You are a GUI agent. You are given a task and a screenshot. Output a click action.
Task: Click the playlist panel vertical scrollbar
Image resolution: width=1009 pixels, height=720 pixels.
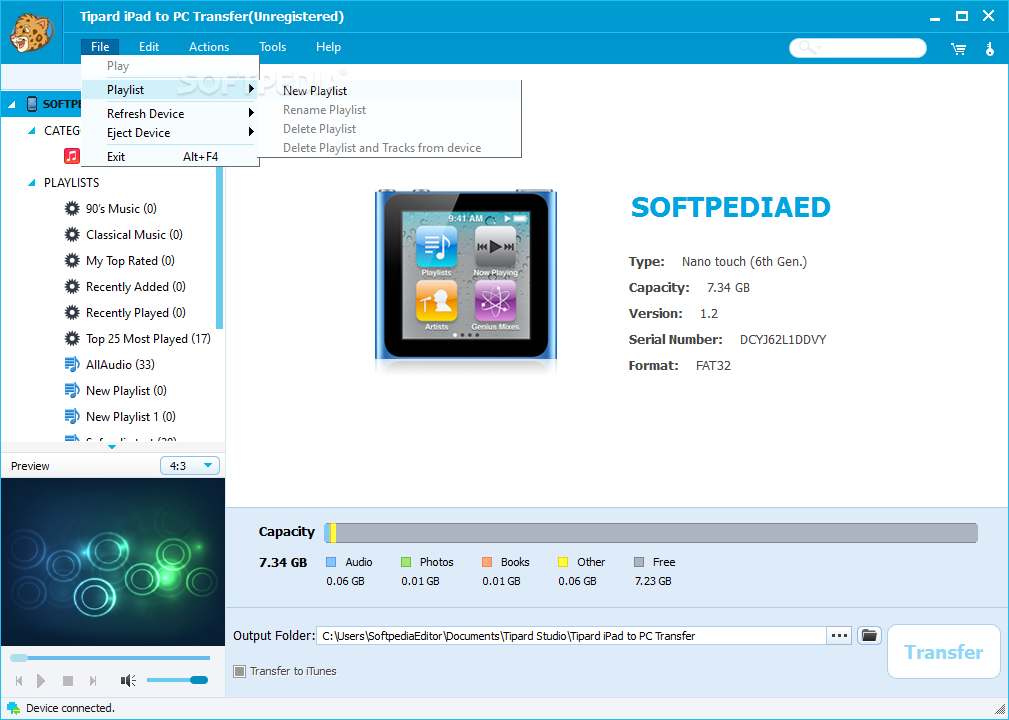[220, 248]
